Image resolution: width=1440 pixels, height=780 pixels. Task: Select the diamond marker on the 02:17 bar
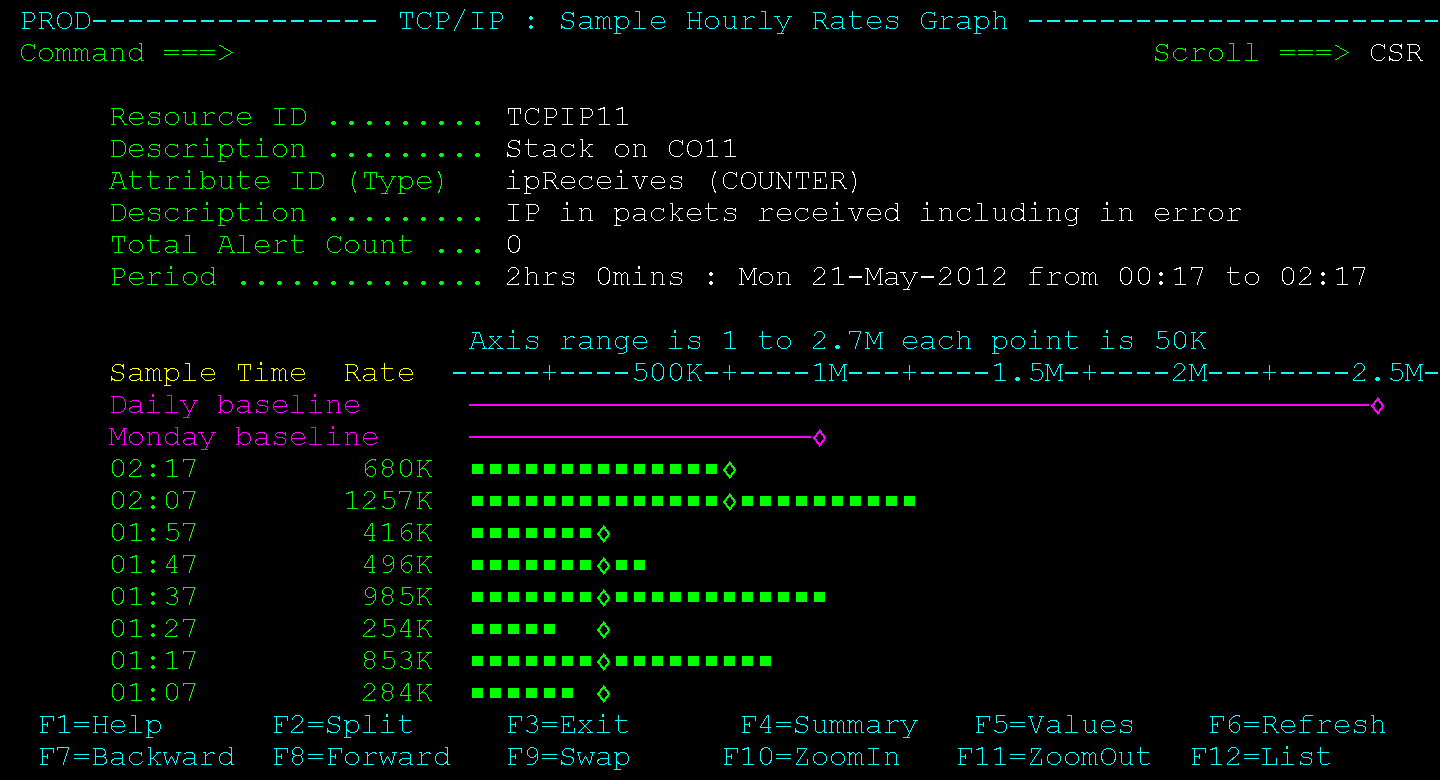[x=728, y=469]
